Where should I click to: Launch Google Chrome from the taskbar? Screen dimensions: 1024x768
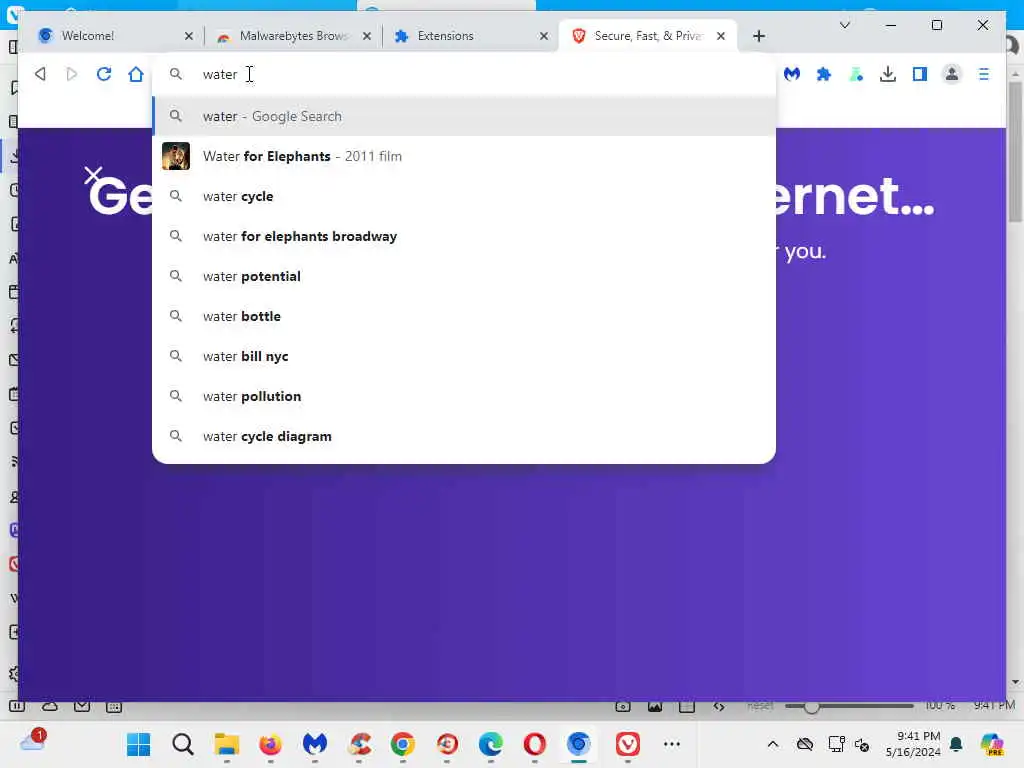[403, 744]
